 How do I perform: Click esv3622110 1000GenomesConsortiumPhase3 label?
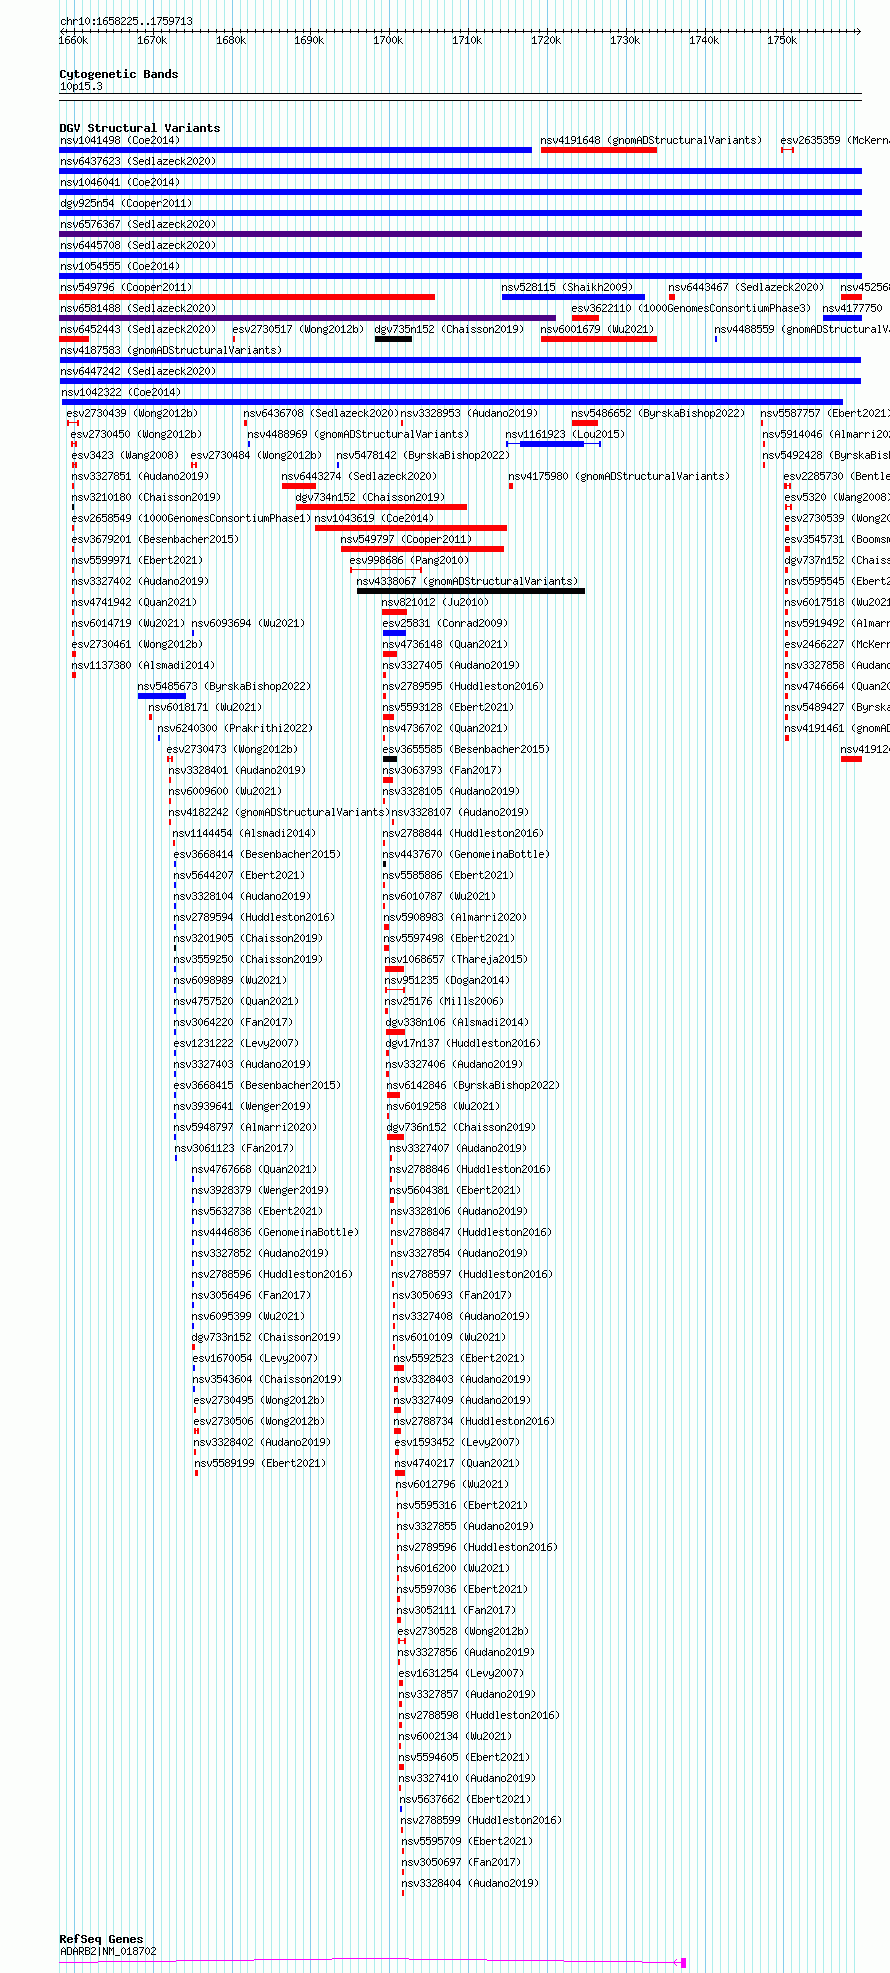pos(691,308)
